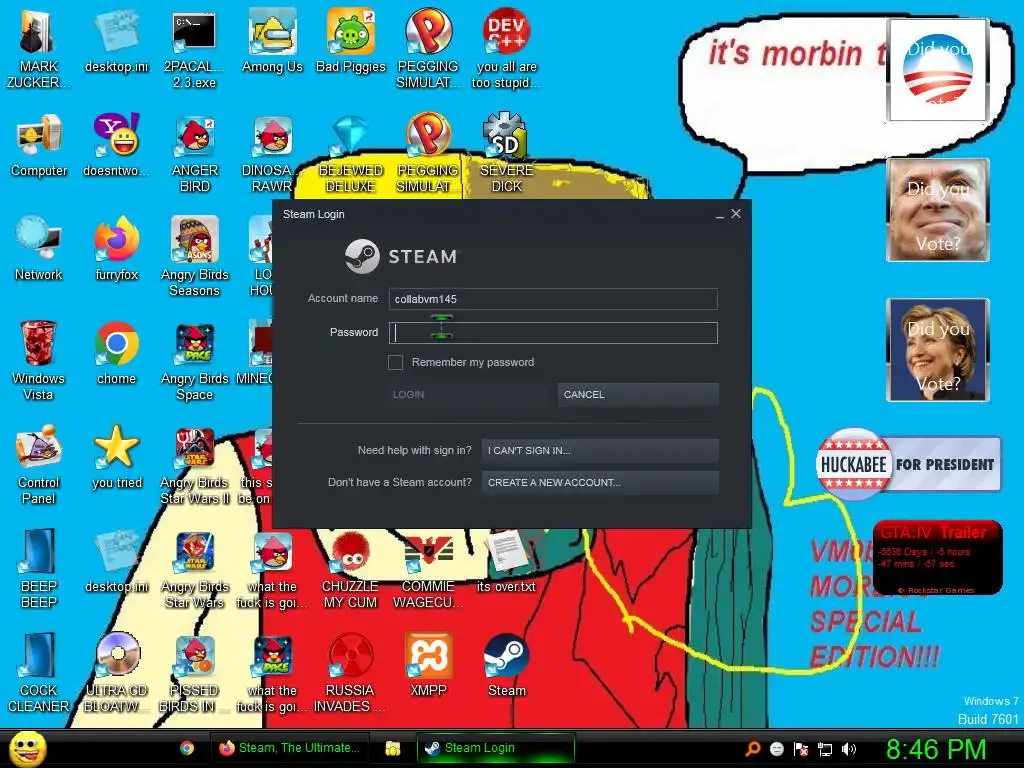The image size is (1024, 768).
Task: Click CREATE A NEW ACCOUNT button
Action: coord(600,483)
